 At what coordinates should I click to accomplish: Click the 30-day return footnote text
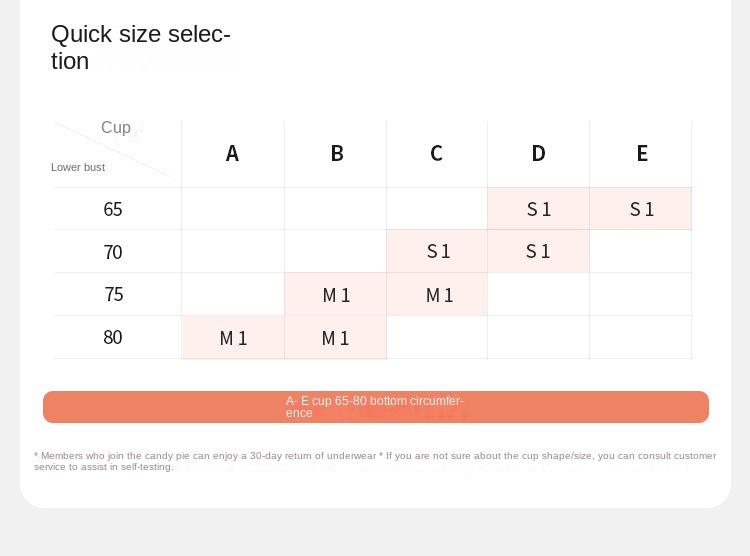coord(375,461)
